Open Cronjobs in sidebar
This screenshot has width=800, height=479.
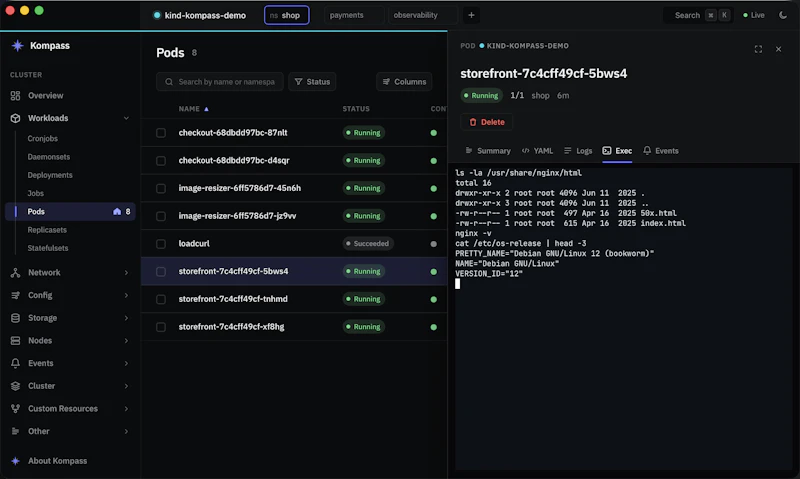click(x=43, y=138)
